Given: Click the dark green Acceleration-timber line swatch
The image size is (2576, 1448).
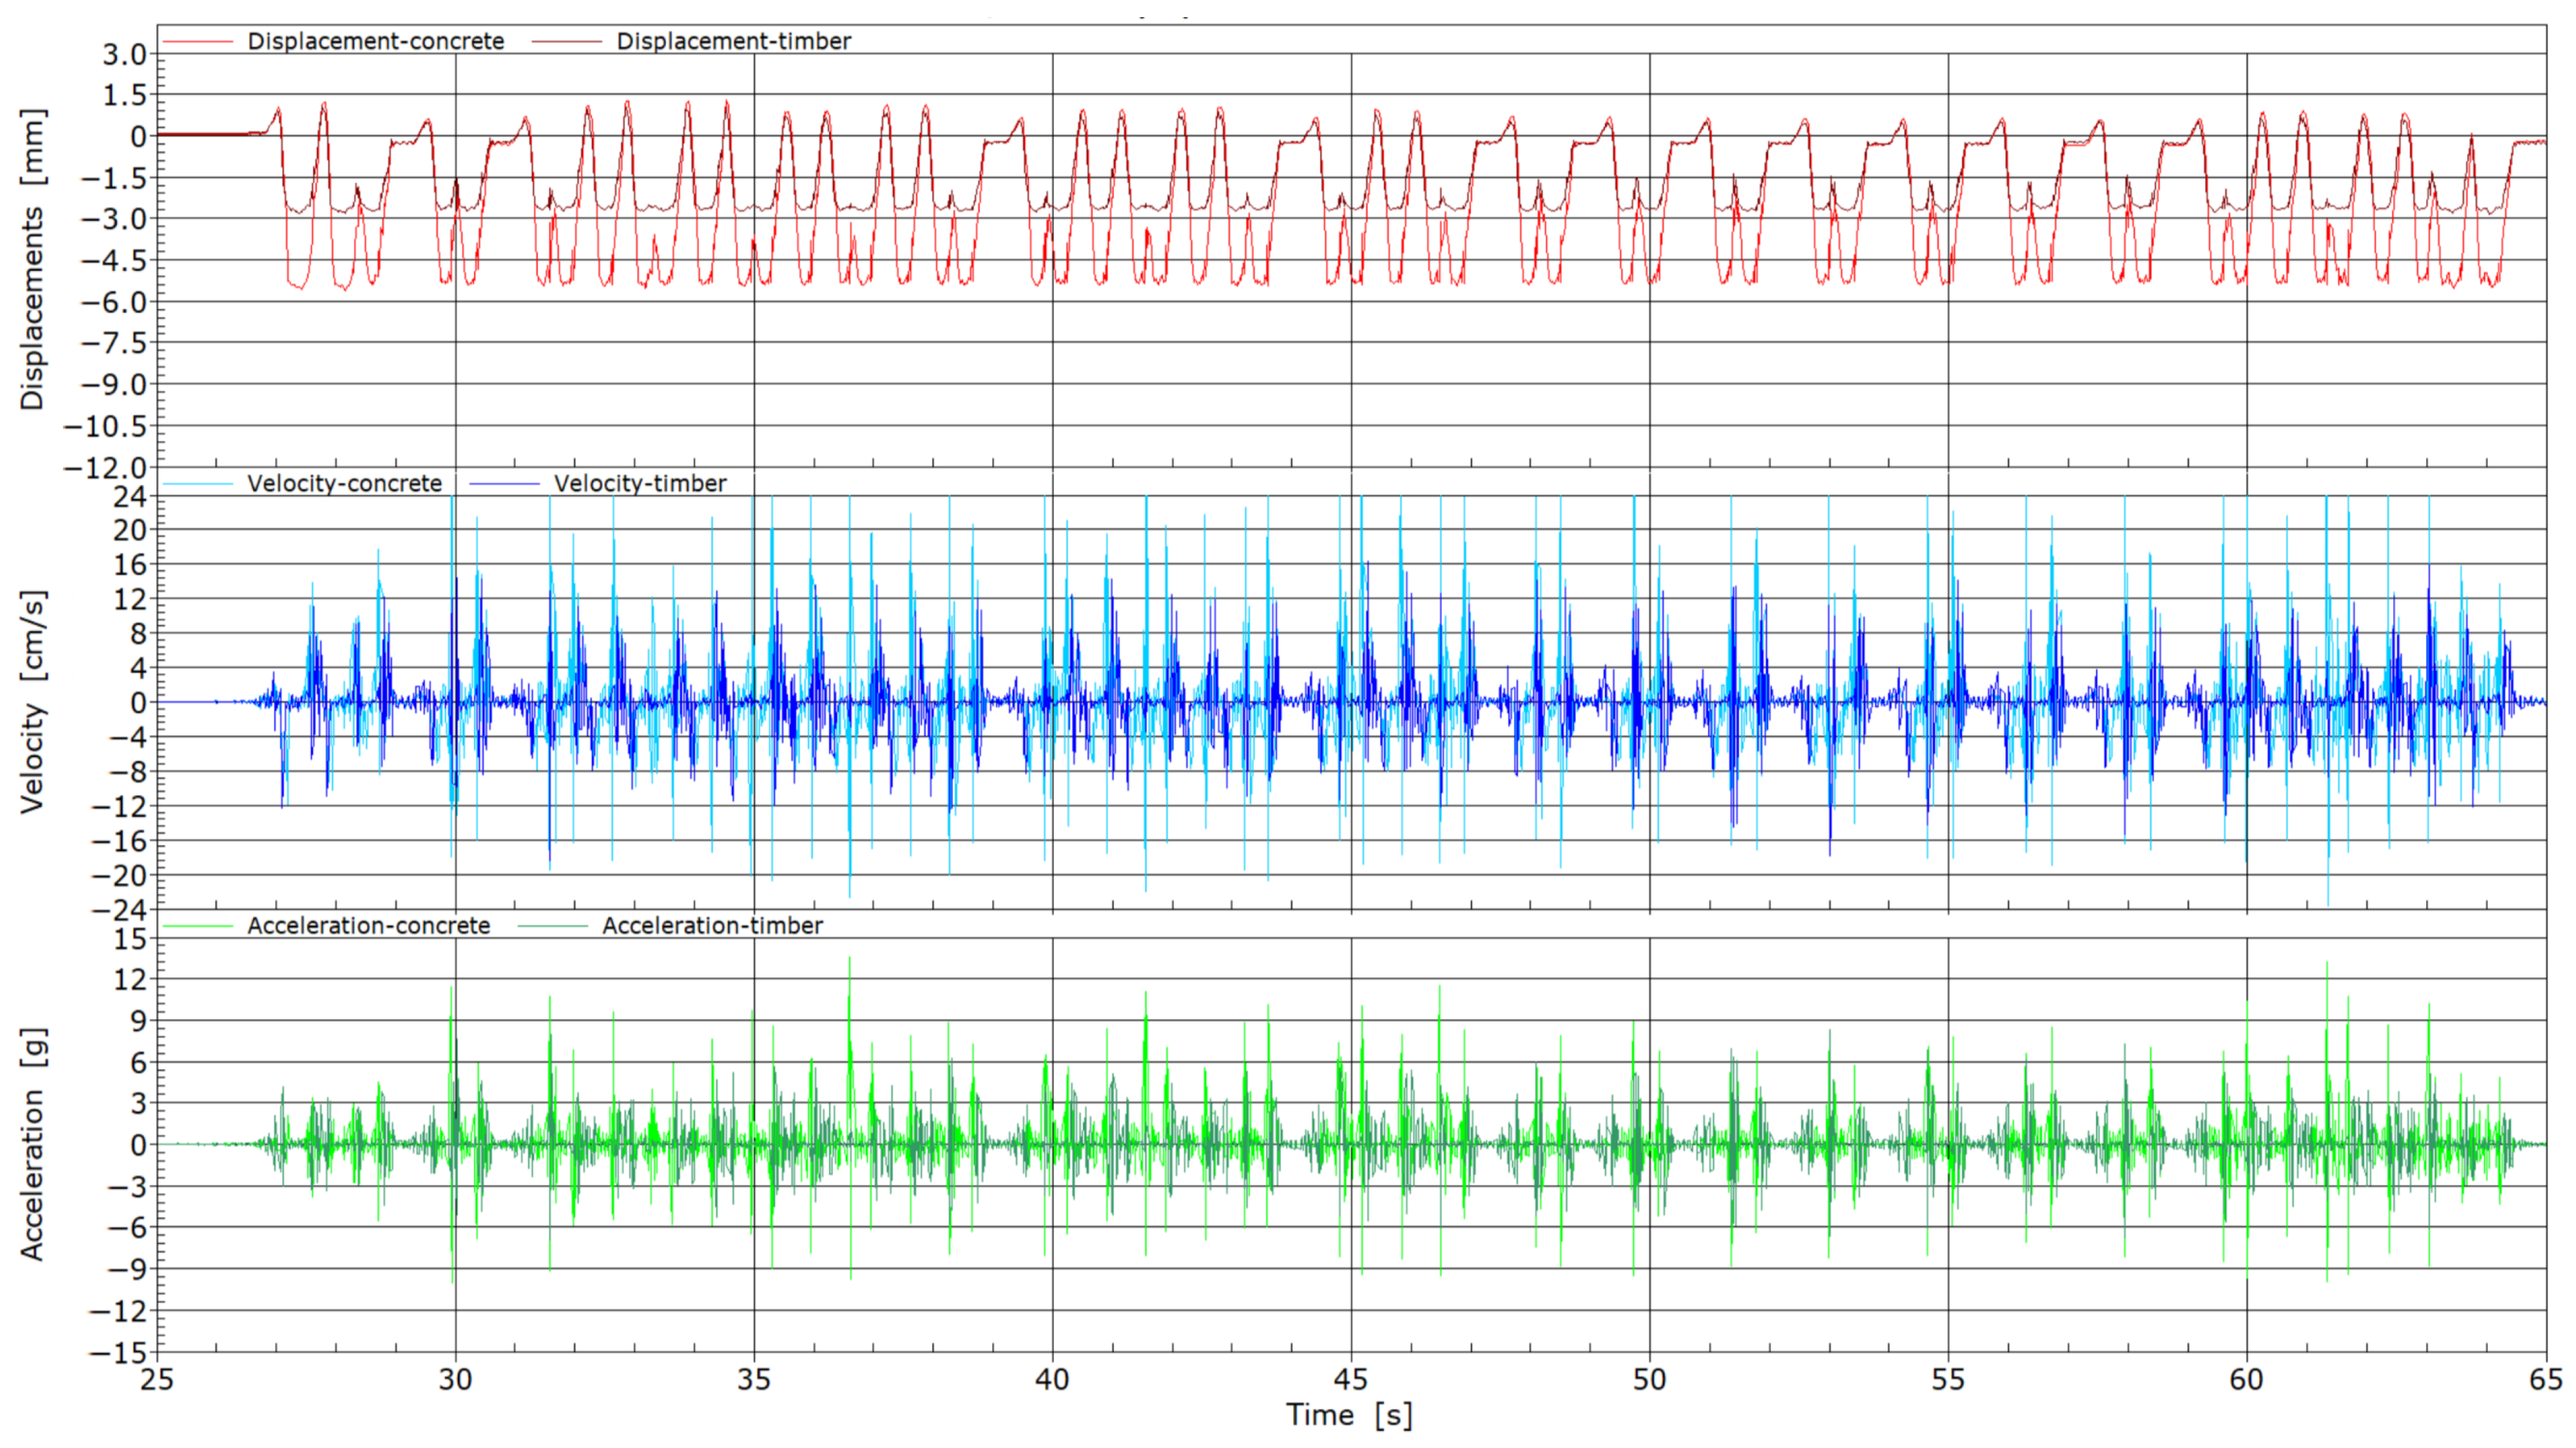Looking at the screenshot, I should [552, 925].
